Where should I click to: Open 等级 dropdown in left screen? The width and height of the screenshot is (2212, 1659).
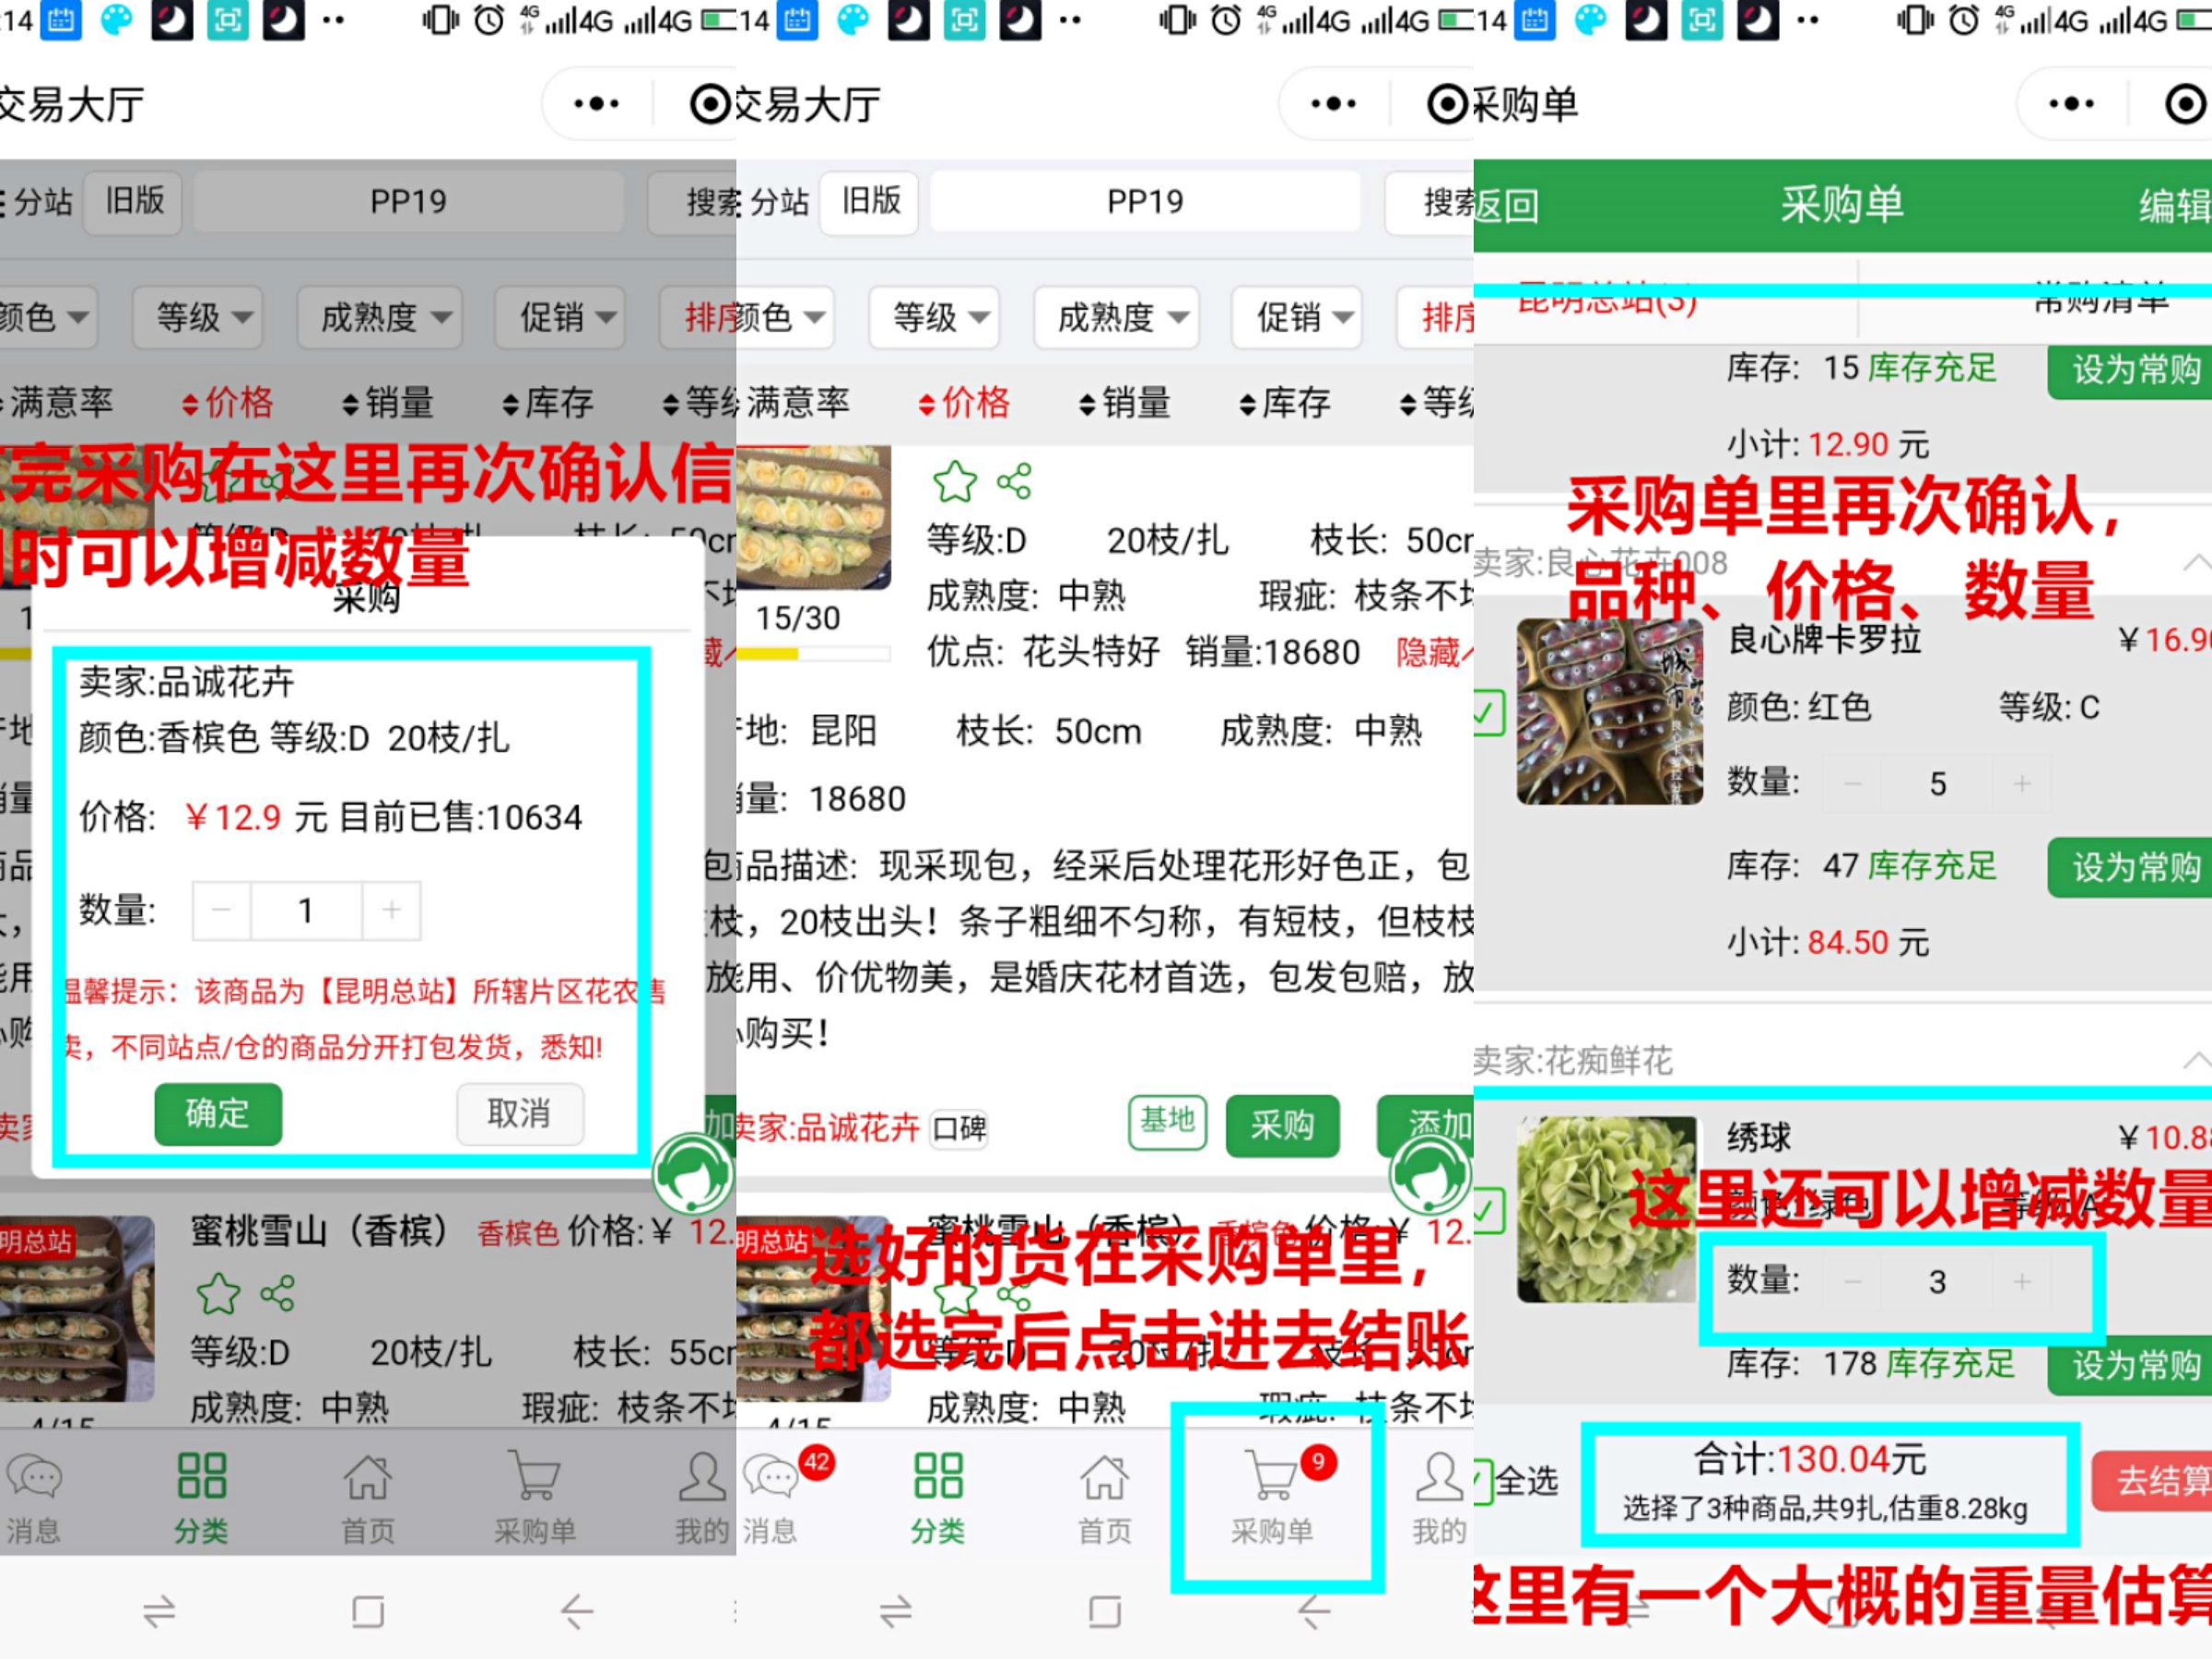pos(197,317)
